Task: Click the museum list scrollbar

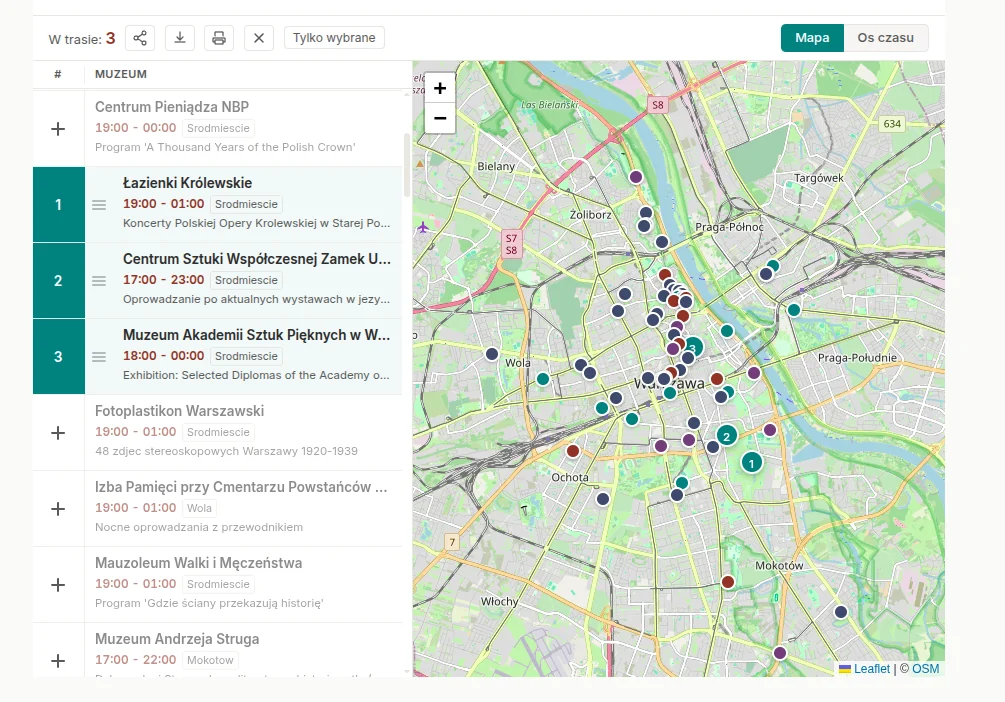Action: click(407, 165)
